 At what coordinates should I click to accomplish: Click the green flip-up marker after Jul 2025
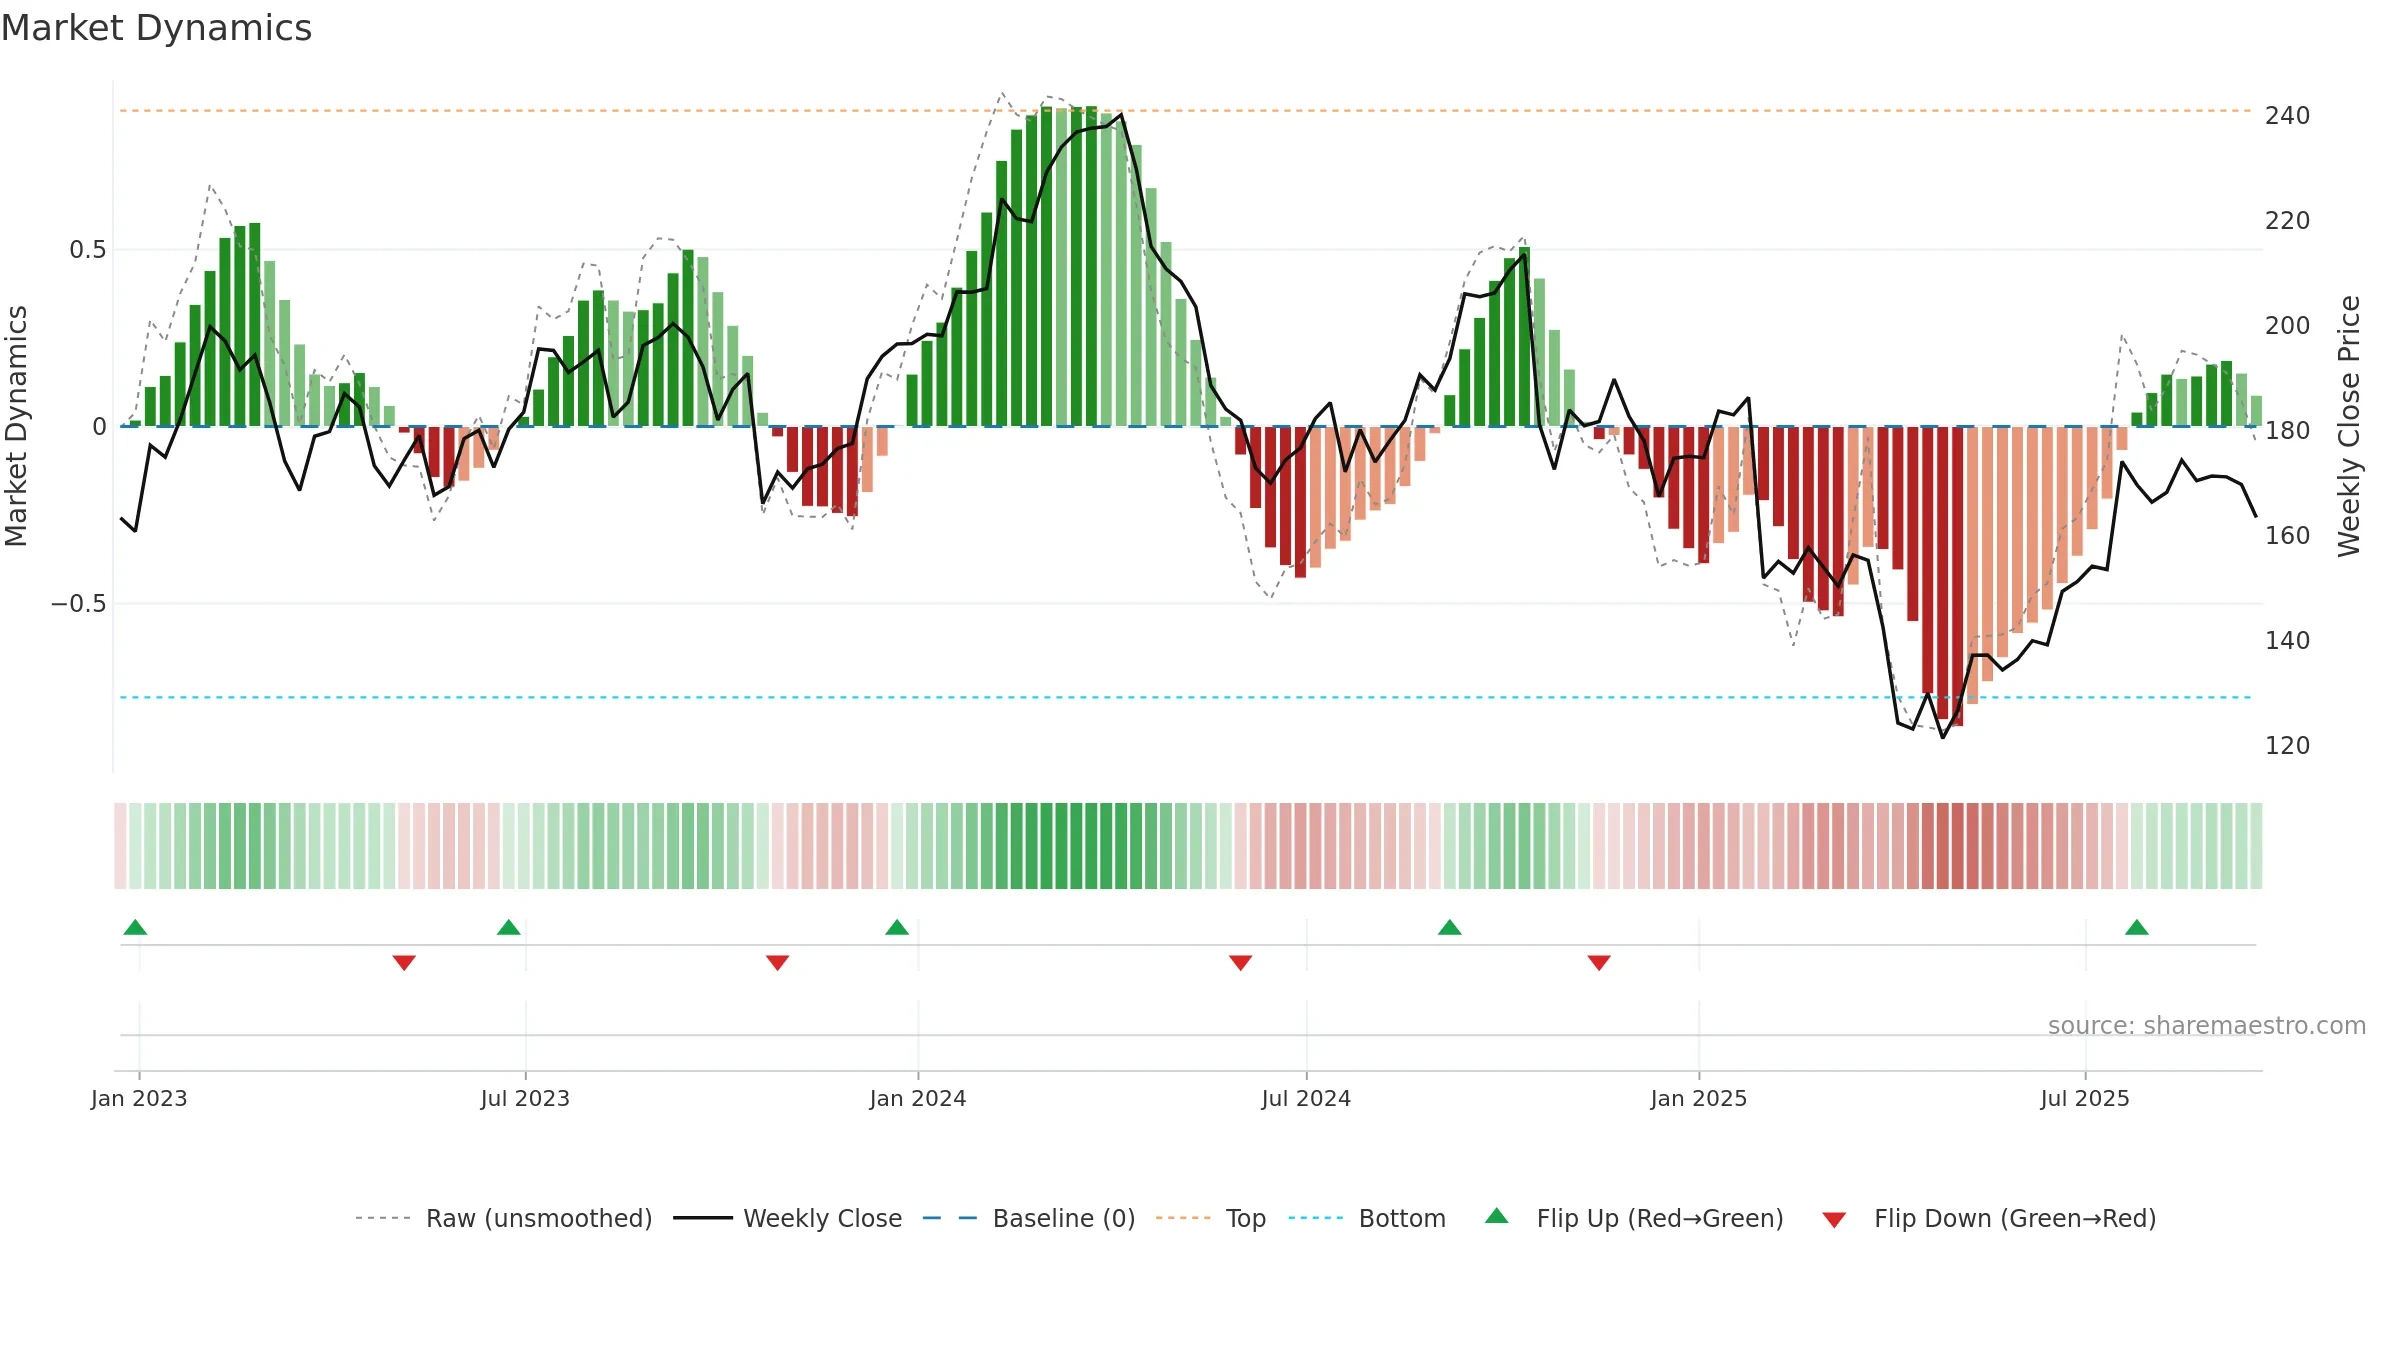coord(2137,927)
